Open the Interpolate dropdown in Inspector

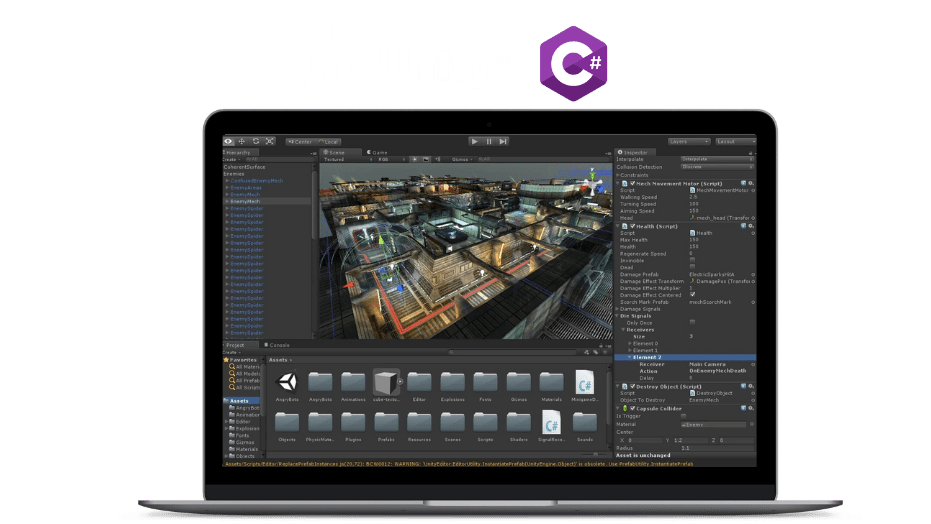pyautogui.click(x=717, y=160)
